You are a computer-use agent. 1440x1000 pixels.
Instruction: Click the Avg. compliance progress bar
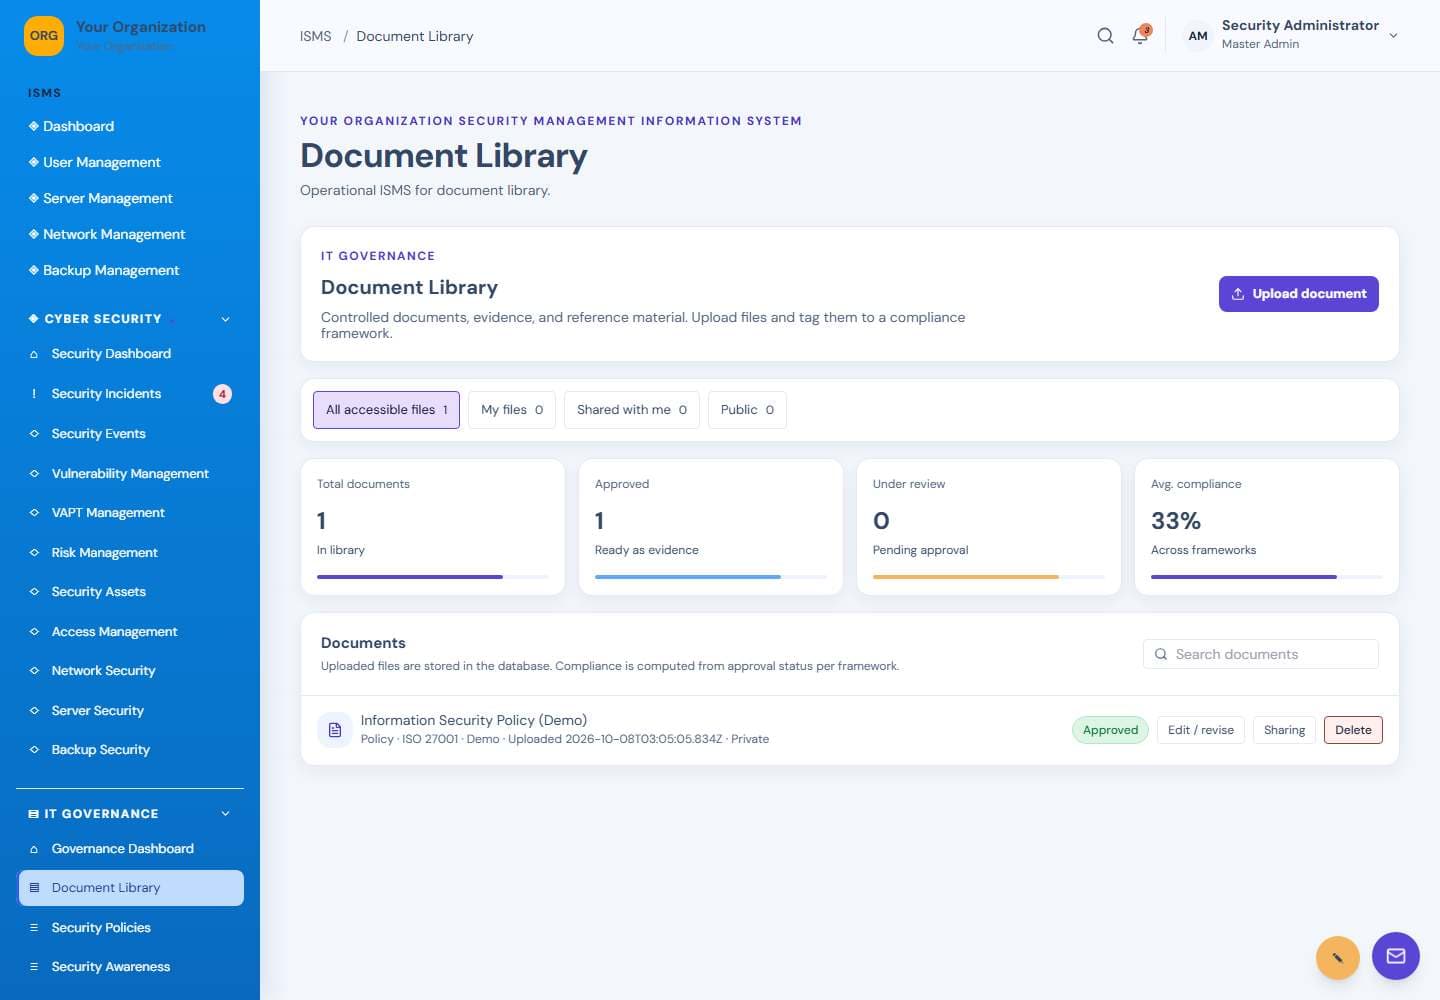1267,577
